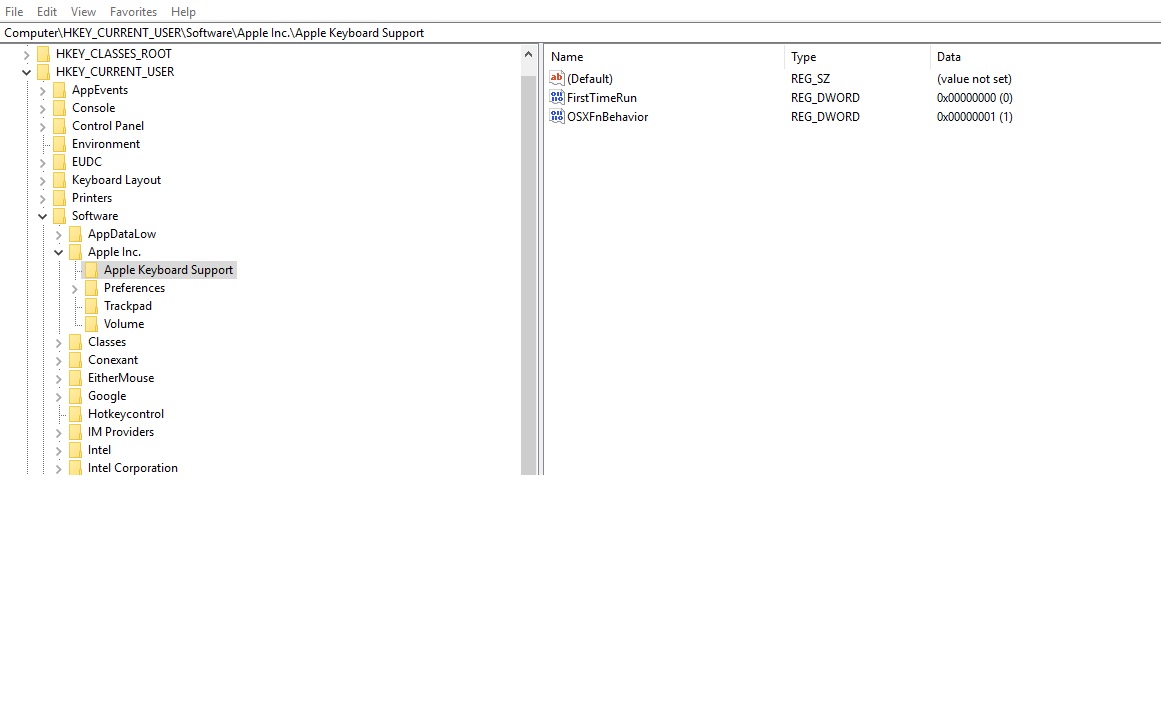The height and width of the screenshot is (720, 1161).
Task: Click the Console folder icon
Action: click(59, 107)
